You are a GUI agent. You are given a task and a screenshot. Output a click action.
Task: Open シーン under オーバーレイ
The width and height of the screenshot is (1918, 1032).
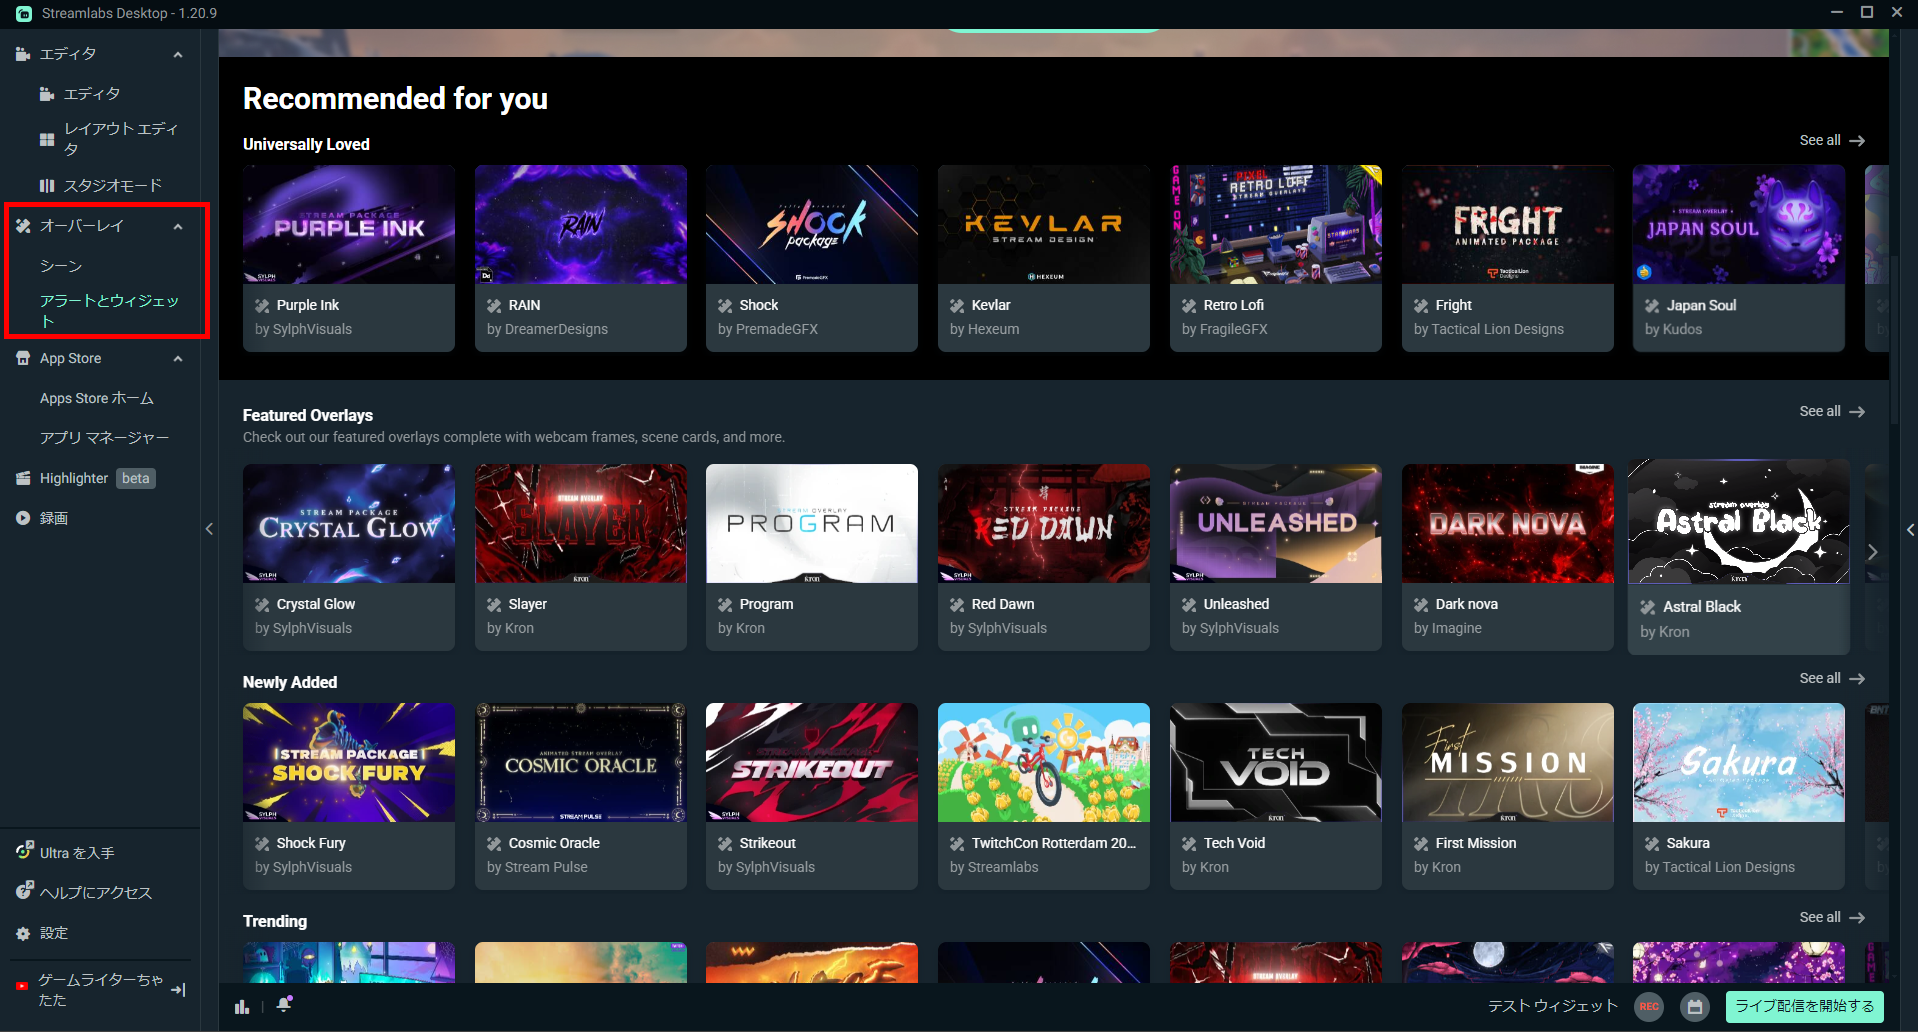click(61, 266)
